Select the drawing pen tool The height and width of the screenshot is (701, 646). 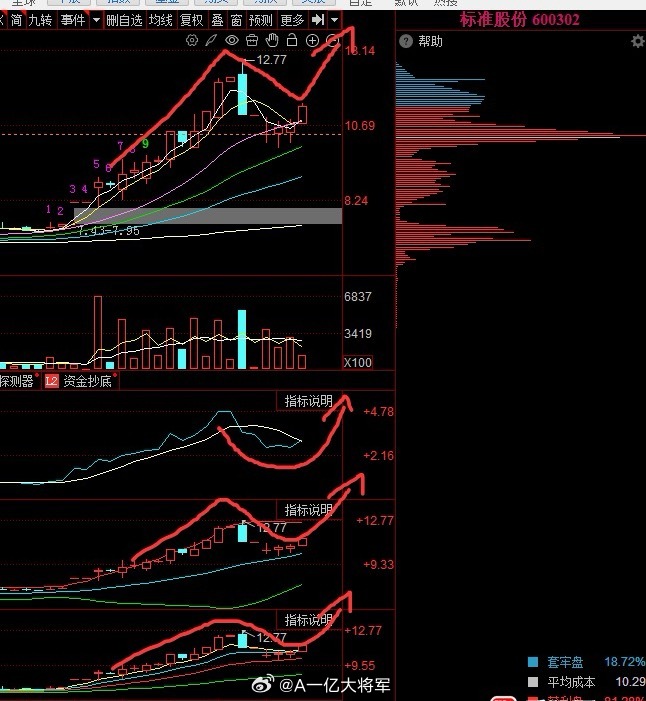click(x=211, y=41)
